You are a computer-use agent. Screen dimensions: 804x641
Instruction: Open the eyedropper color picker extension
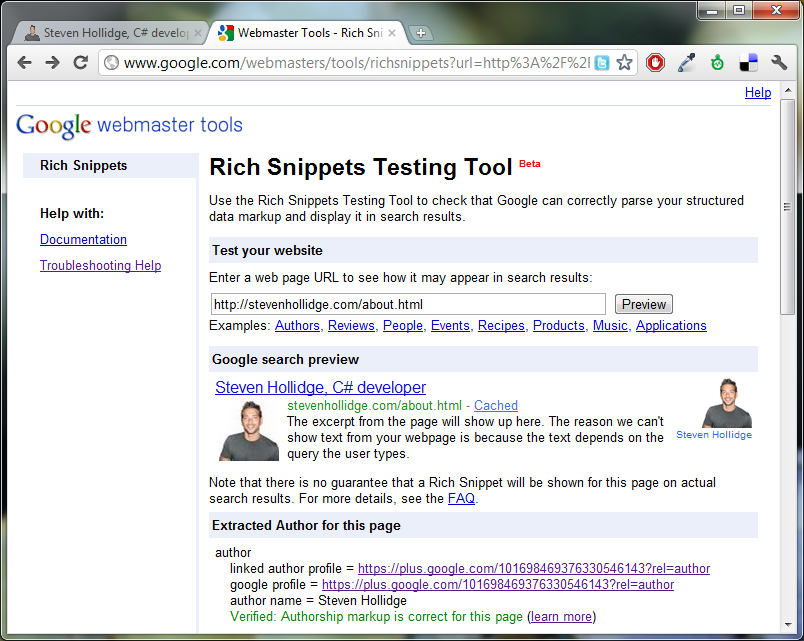(686, 63)
